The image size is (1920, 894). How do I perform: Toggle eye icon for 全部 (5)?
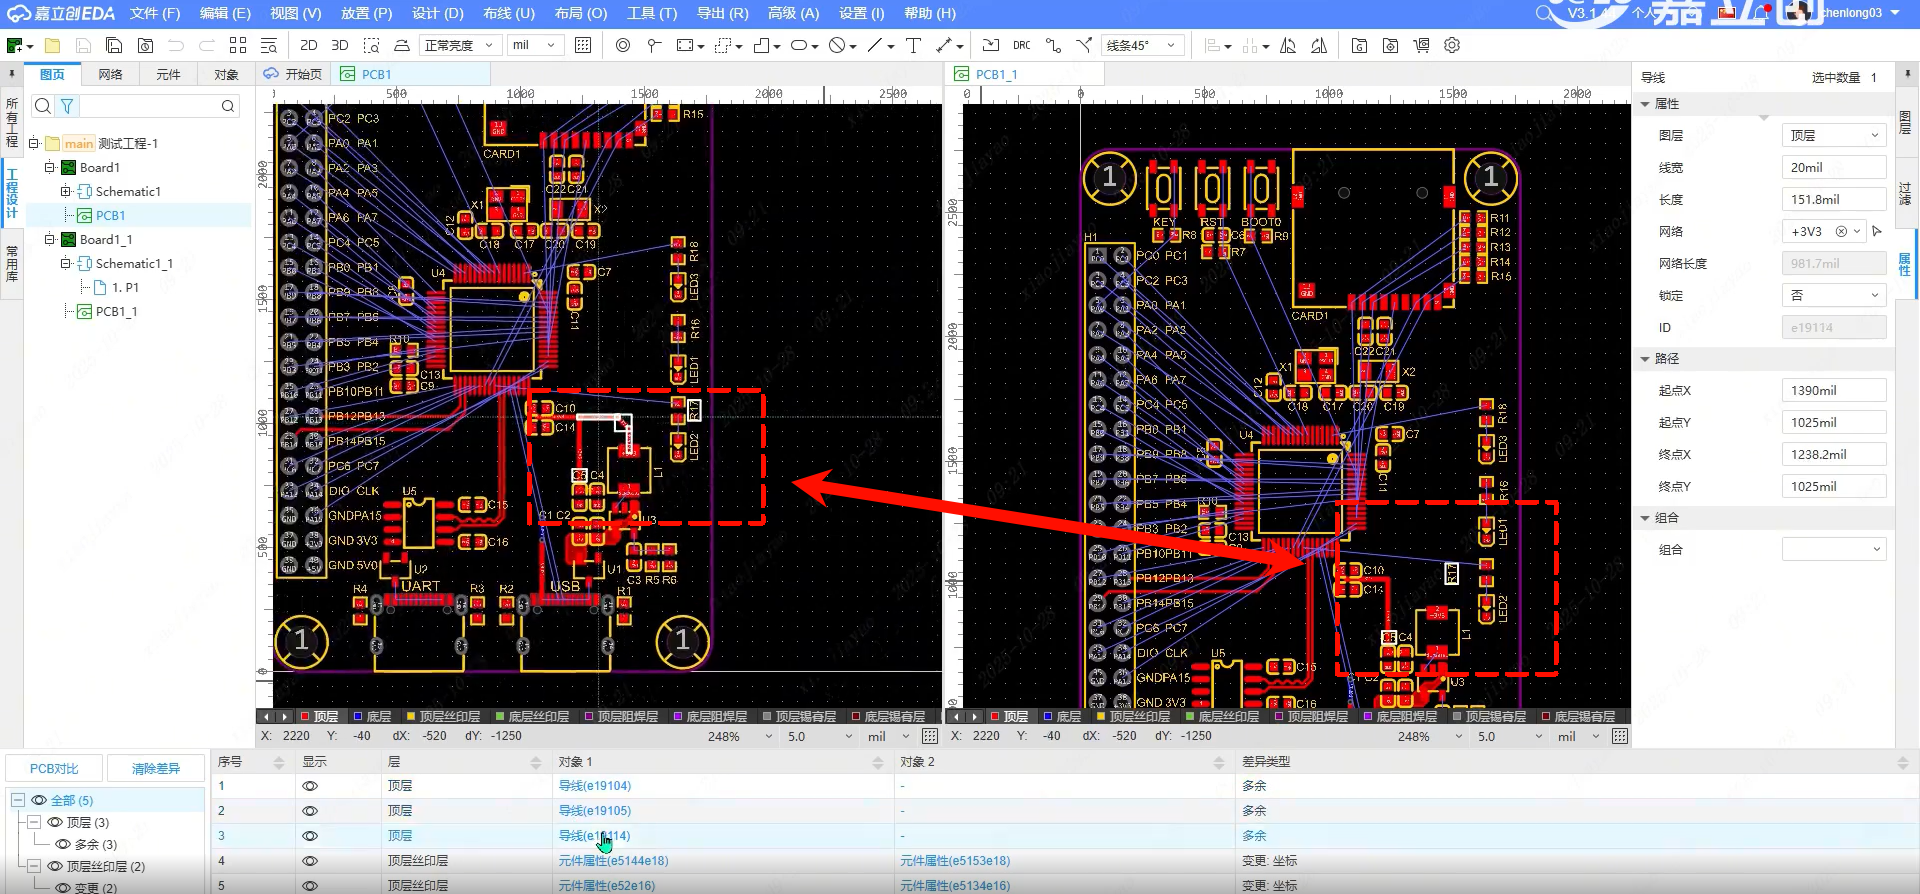click(39, 800)
